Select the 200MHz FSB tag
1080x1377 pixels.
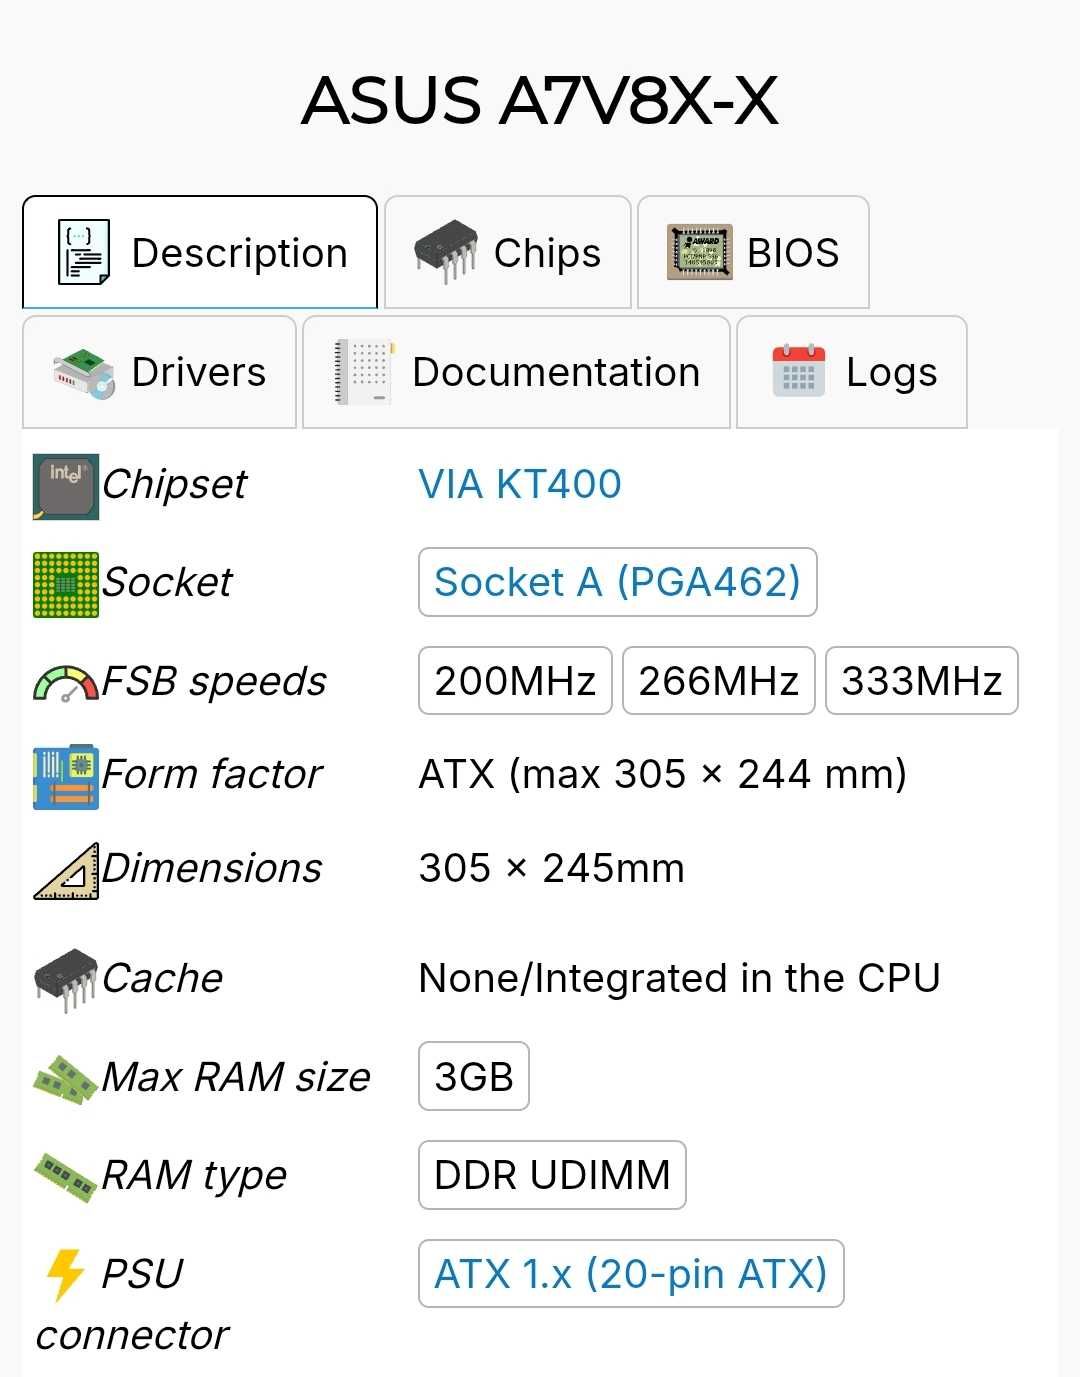click(515, 681)
